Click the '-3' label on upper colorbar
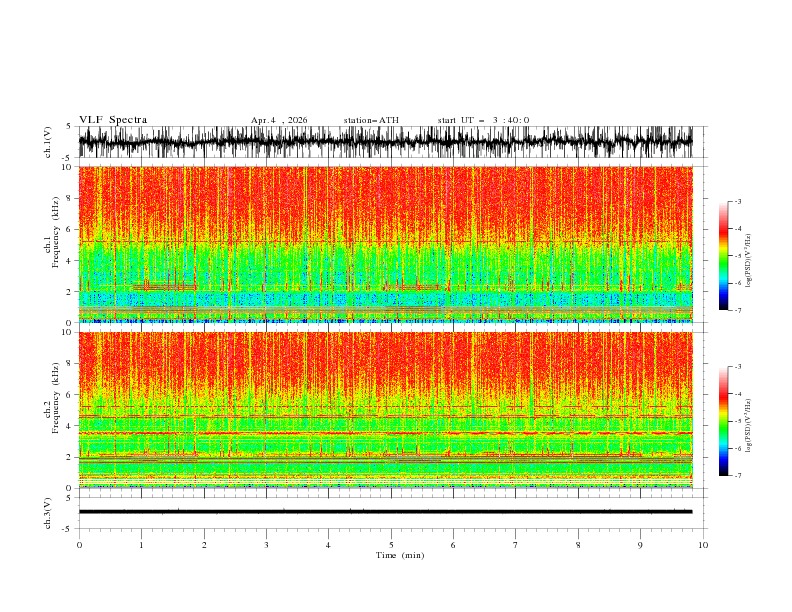This screenshot has height=612, width=792. click(738, 201)
